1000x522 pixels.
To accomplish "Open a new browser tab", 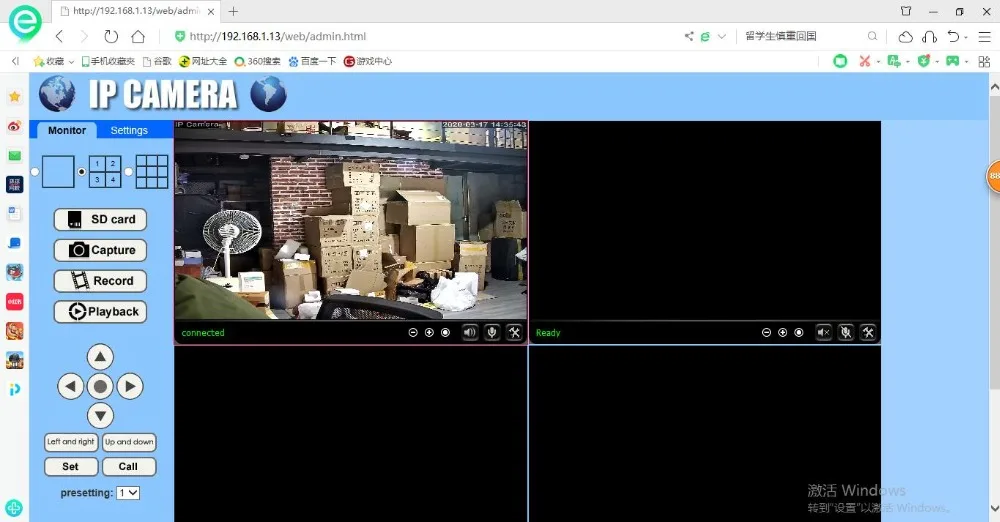I will (233, 11).
